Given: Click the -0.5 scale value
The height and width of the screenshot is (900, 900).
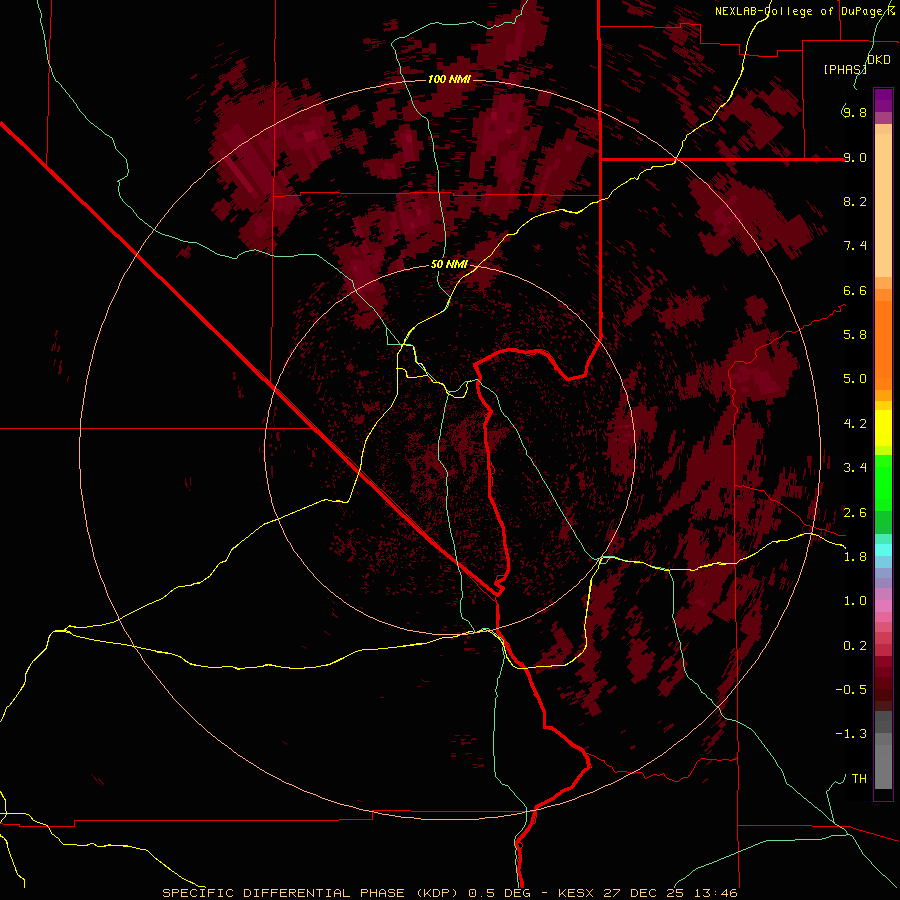Looking at the screenshot, I should point(851,690).
